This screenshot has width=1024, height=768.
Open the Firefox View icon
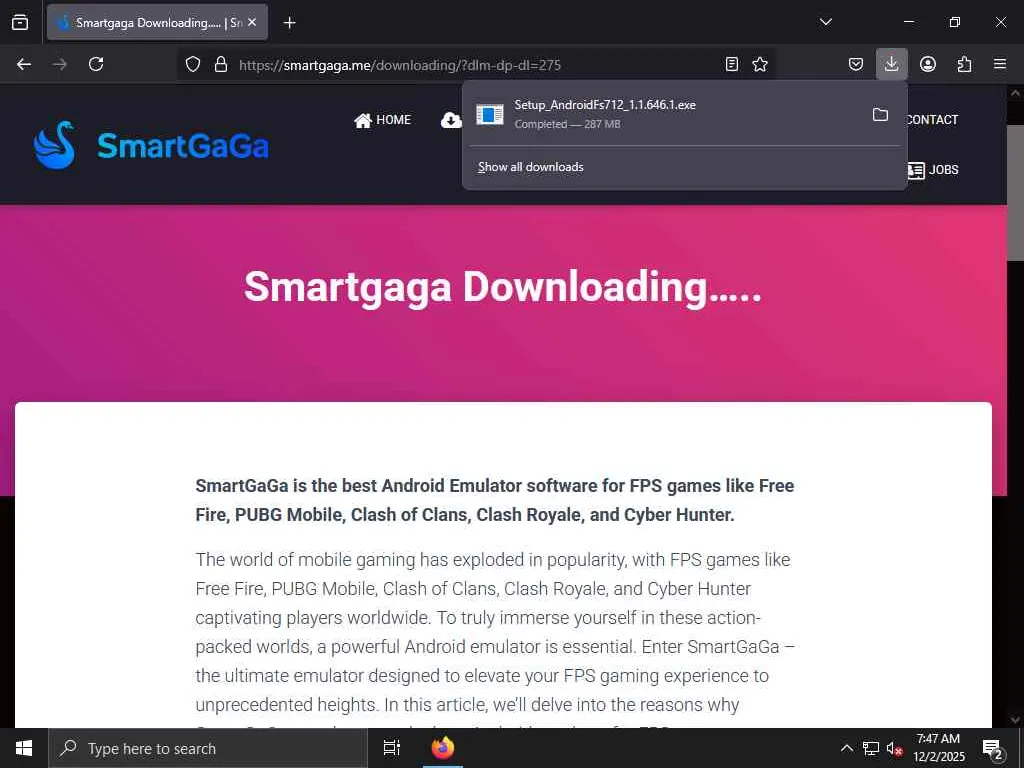[20, 22]
